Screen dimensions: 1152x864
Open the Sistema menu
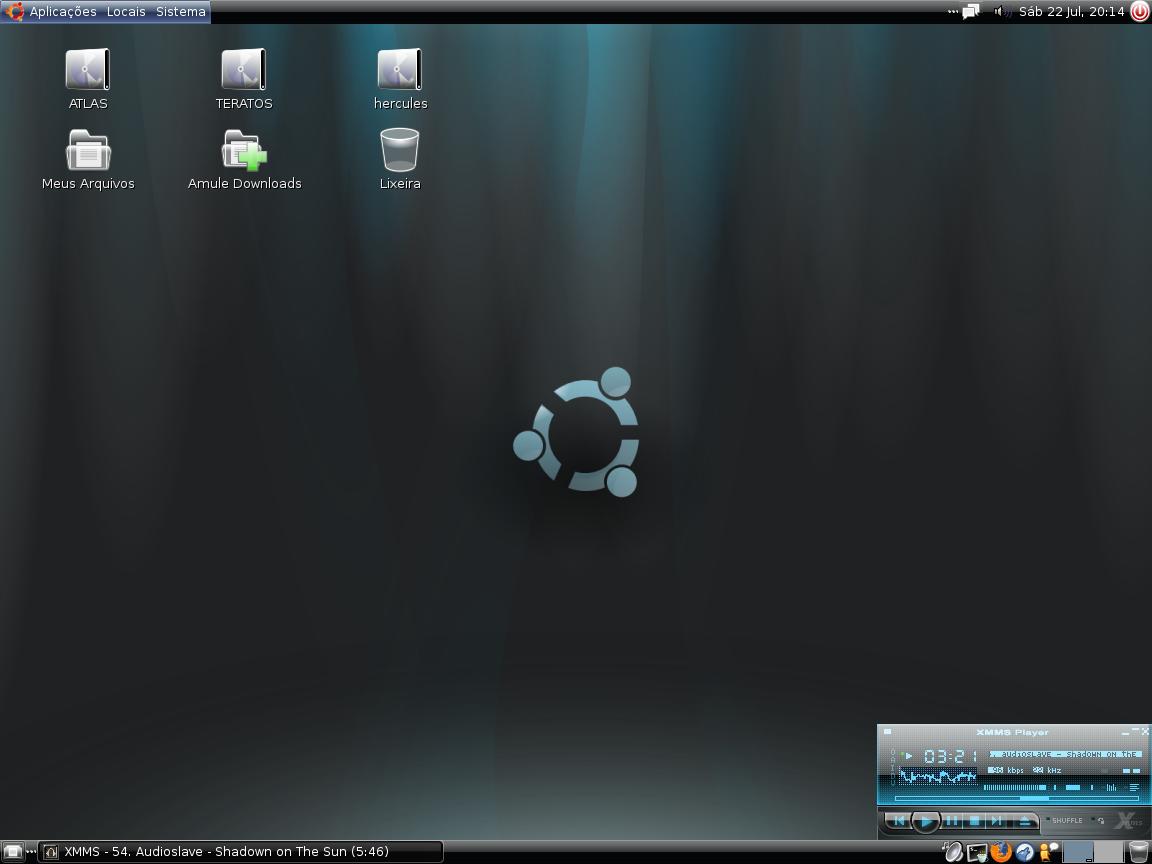click(181, 12)
